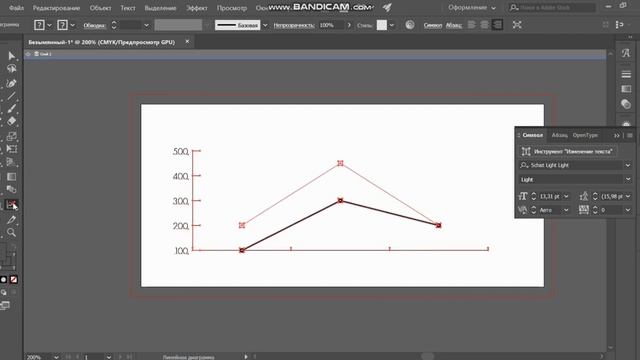The width and height of the screenshot is (640, 360).
Task: Click the None fill icon below swatches
Action: click(13, 280)
